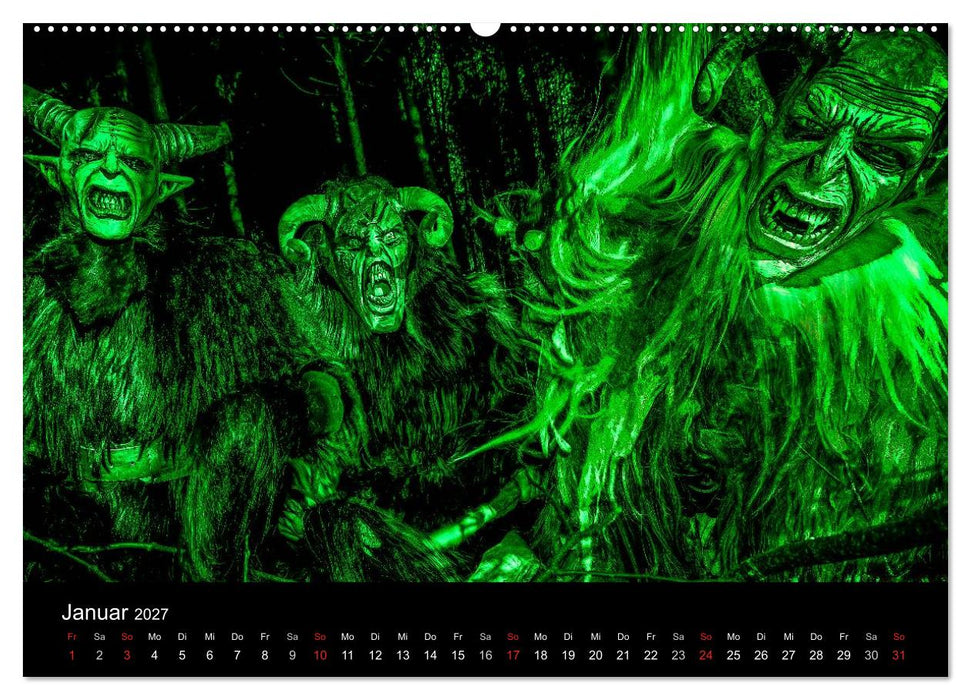This screenshot has height=700, width=971.
Task: Select date 23 on the calendar
Action: pos(679,655)
